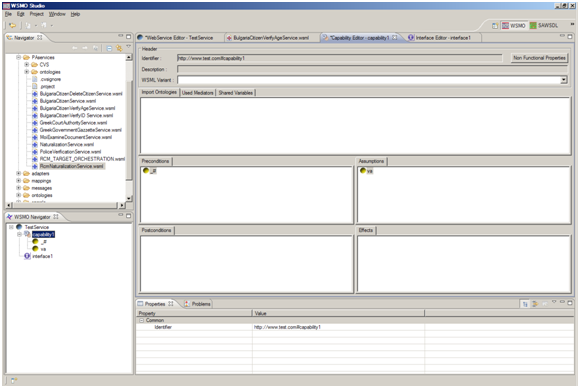Select TestService in WSMO Navigator
Image resolution: width=580 pixels, height=388 pixels.
tap(37, 227)
